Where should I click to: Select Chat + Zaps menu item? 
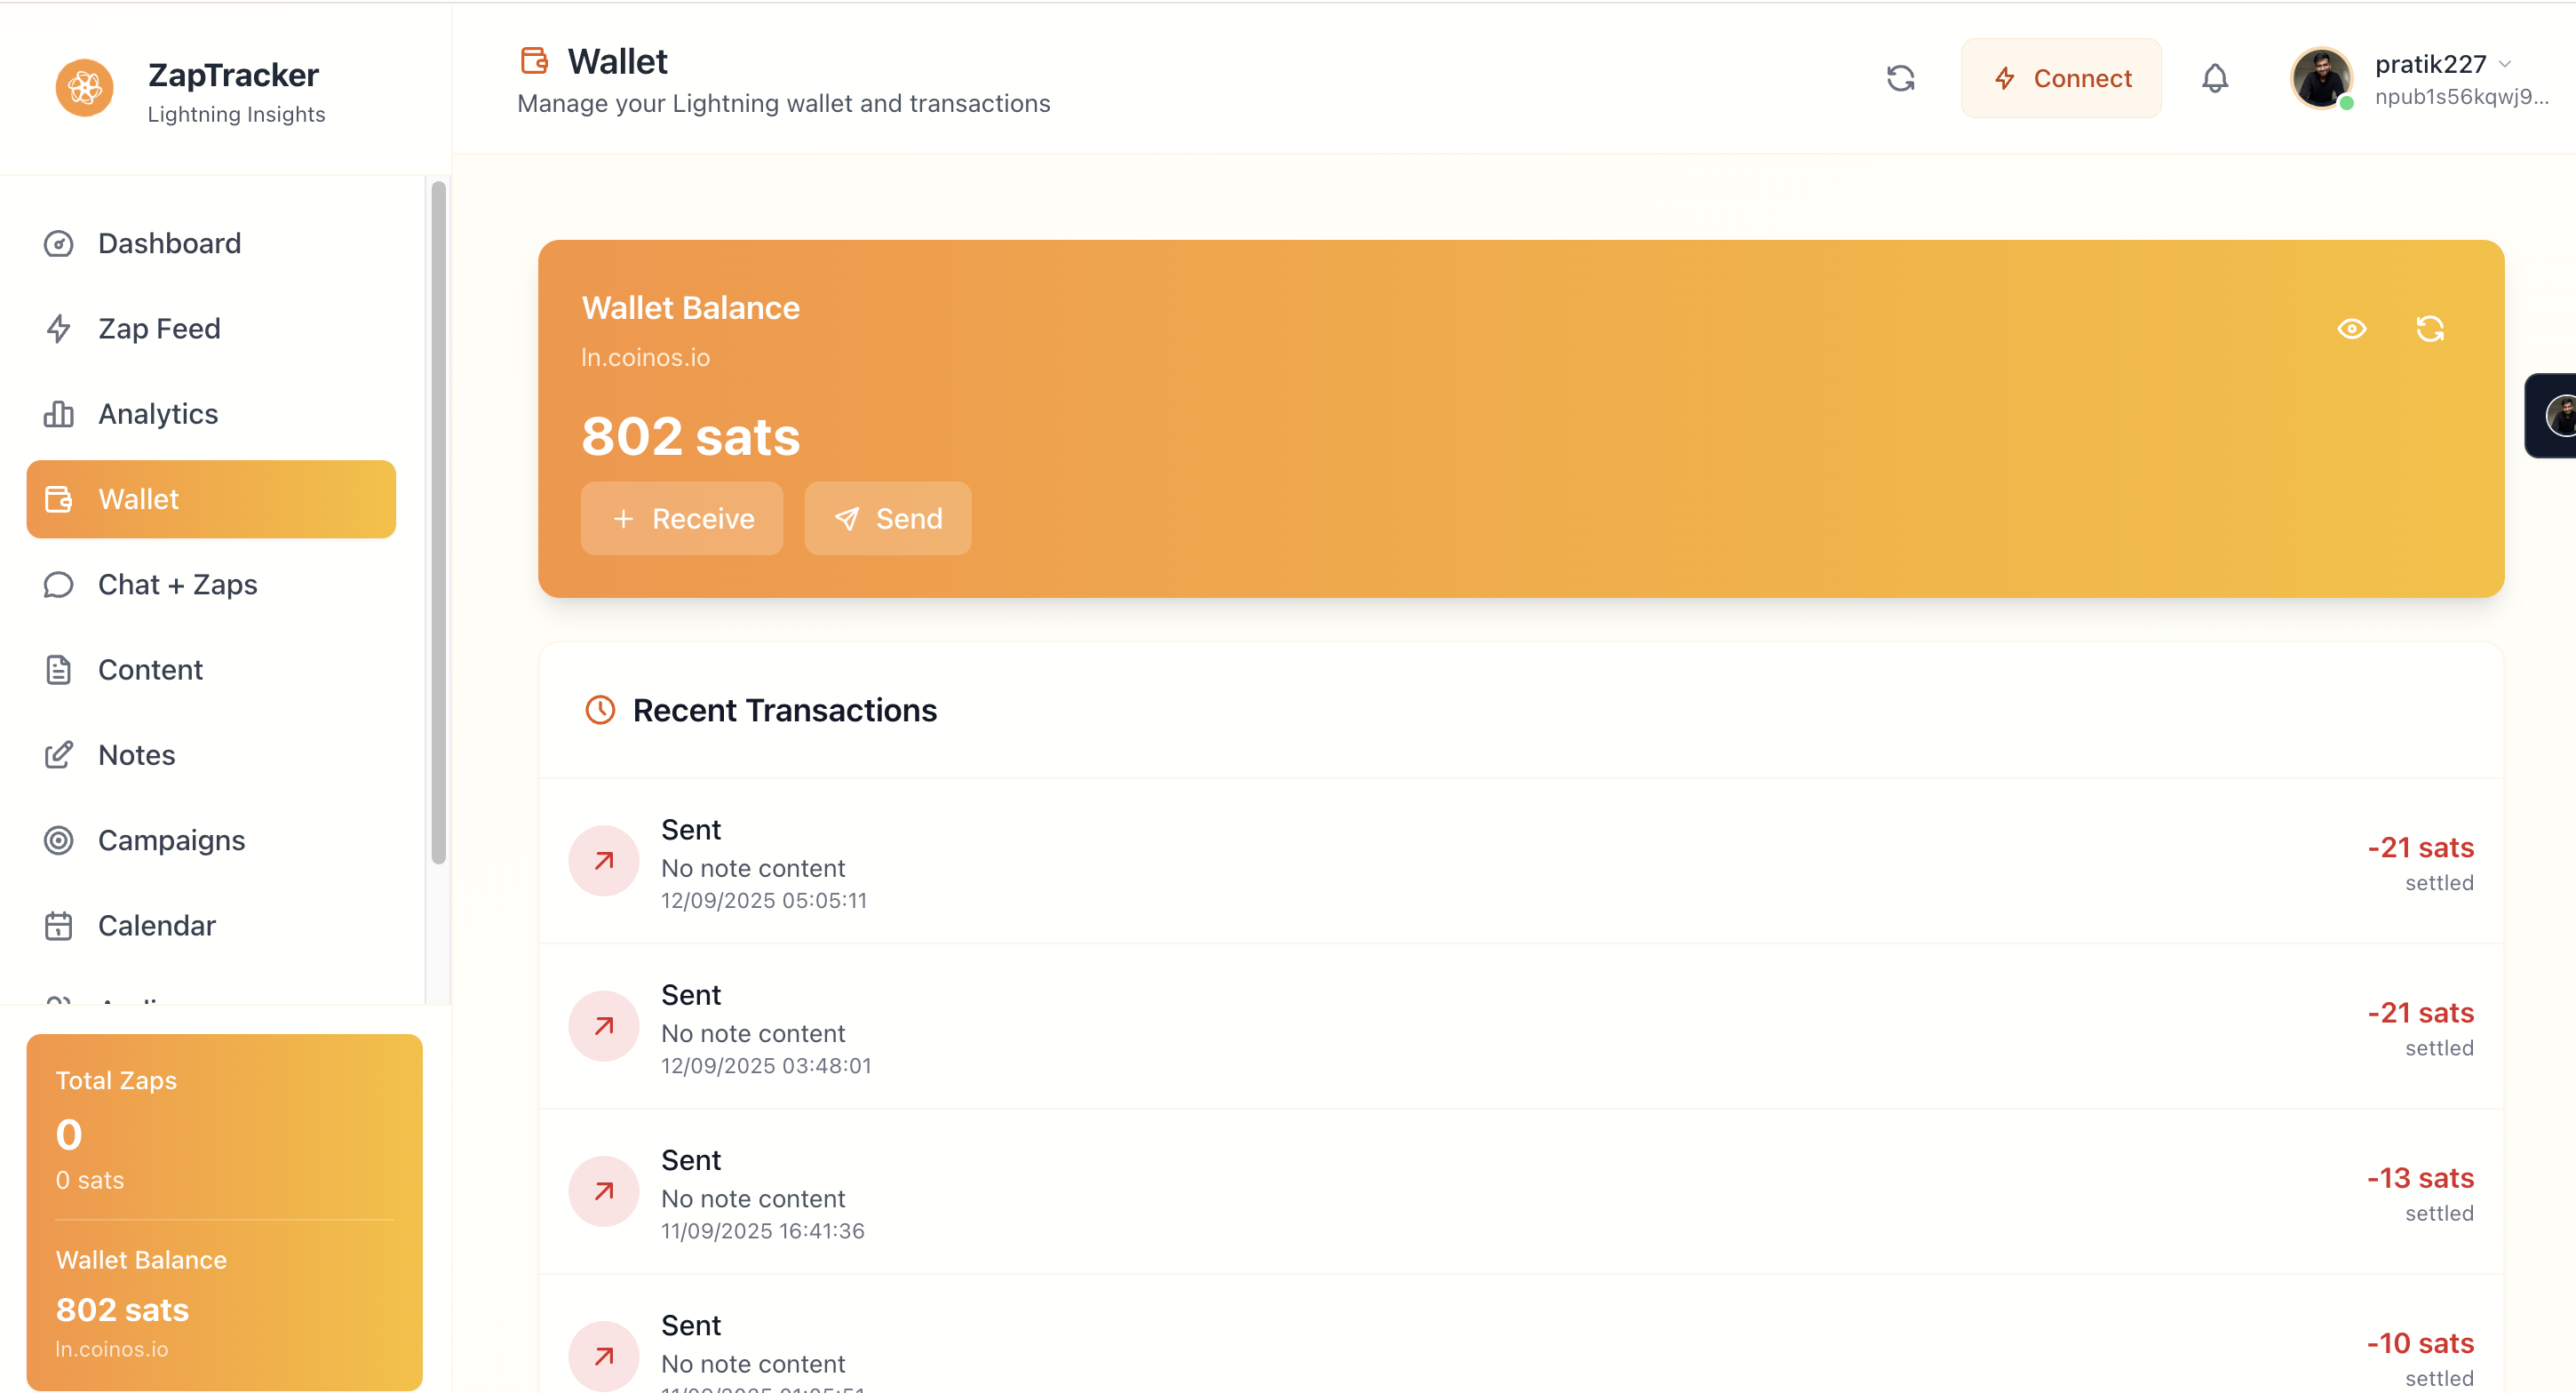click(x=211, y=585)
